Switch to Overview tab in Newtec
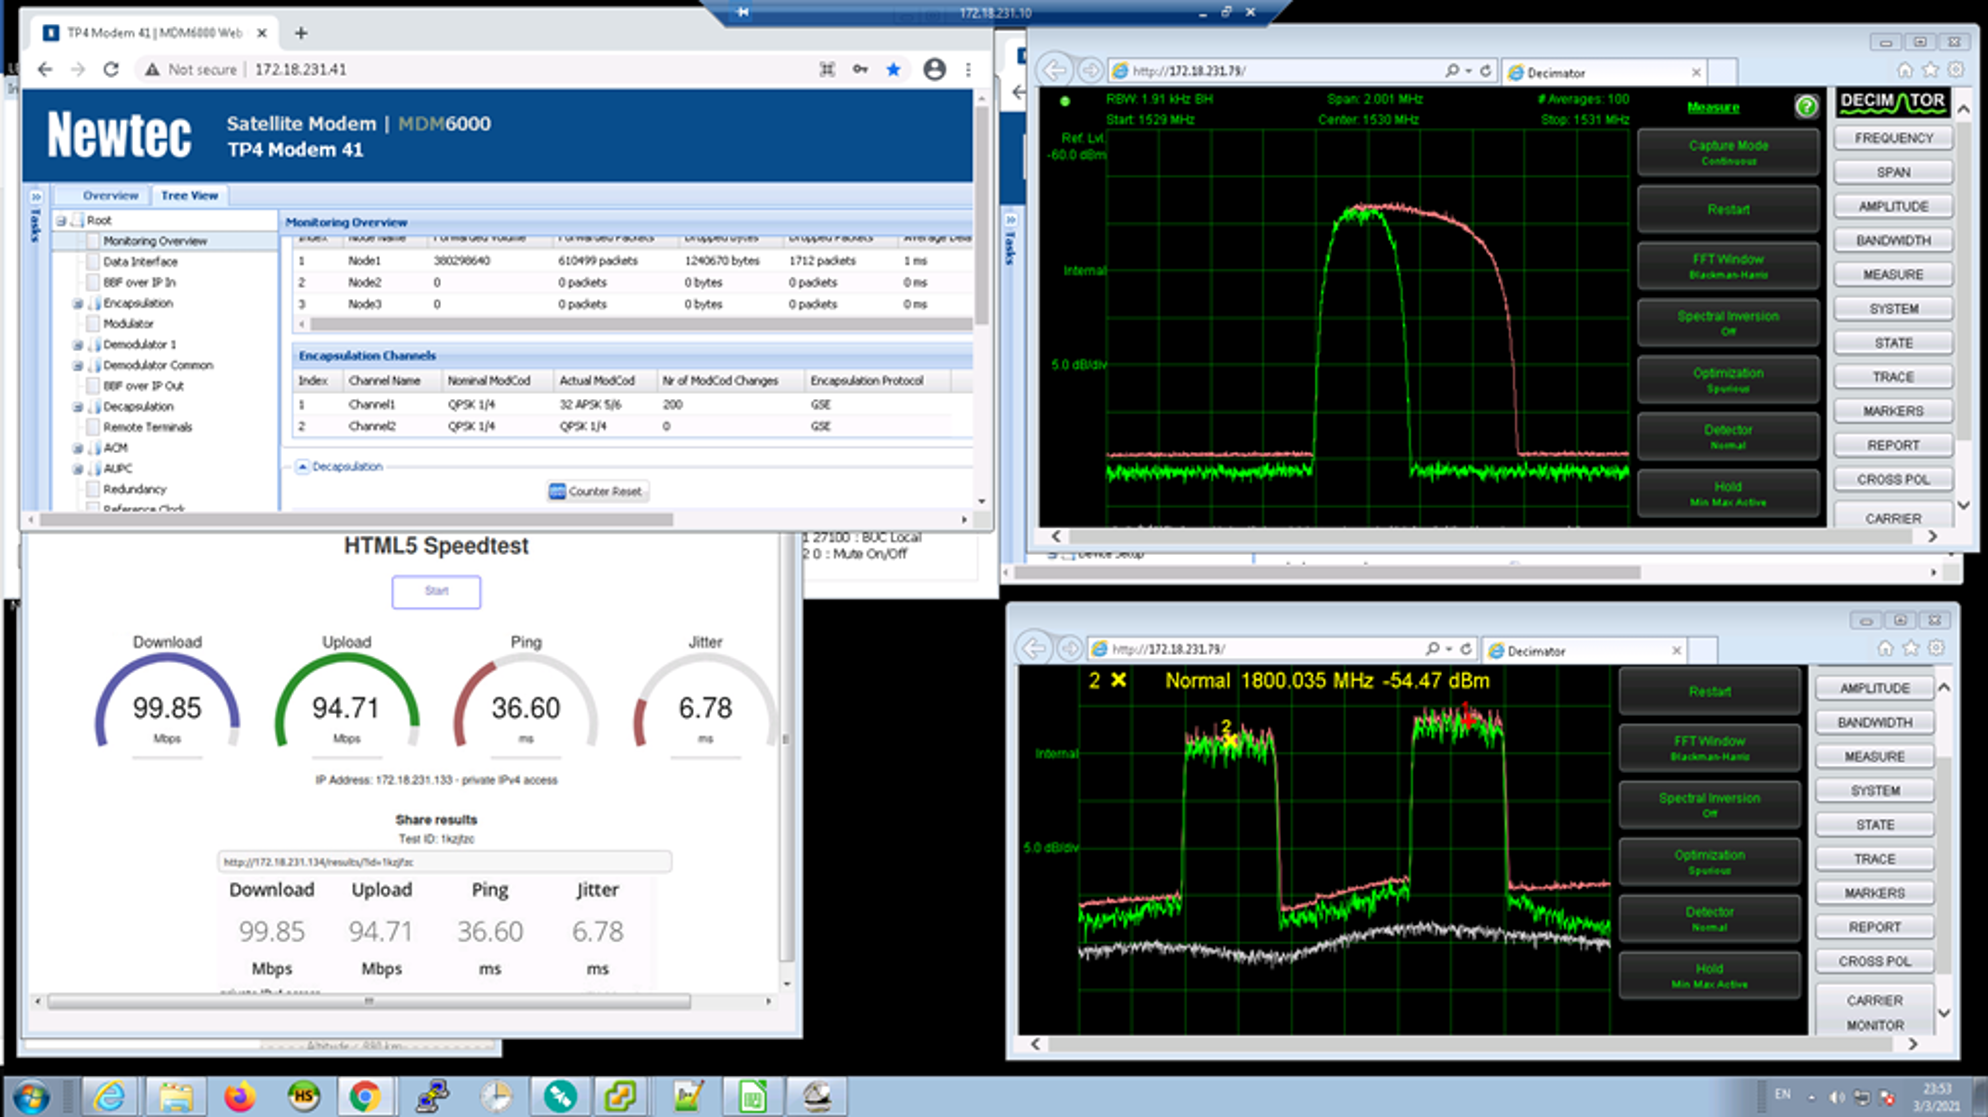Viewport: 1988px width, 1117px height. [x=110, y=195]
